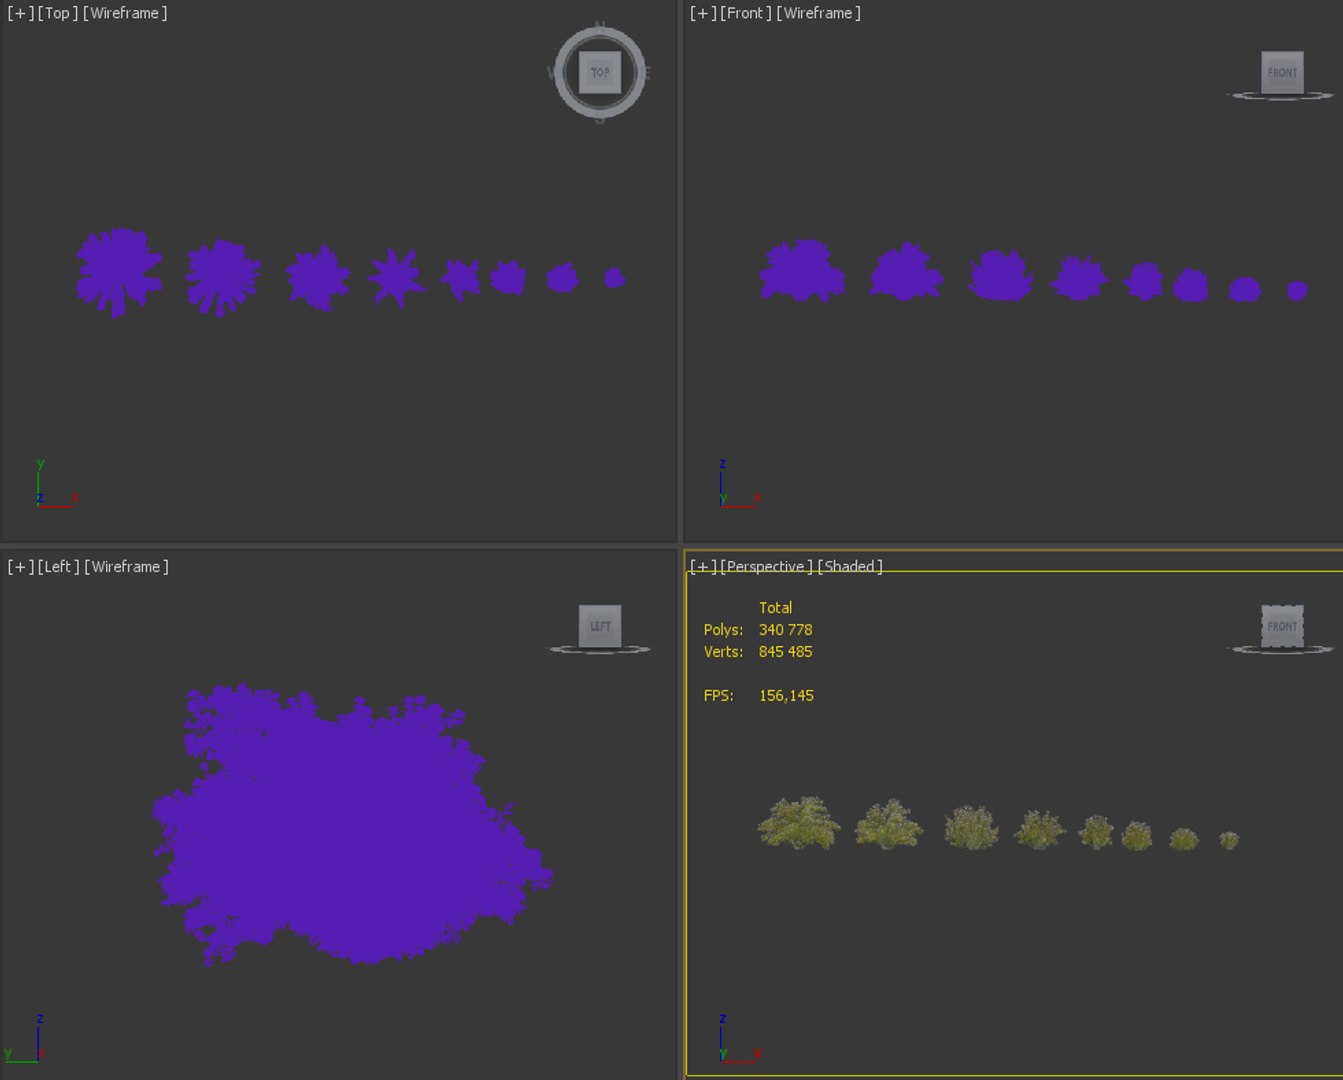
Task: Open the [Left] view label menu
Action: coord(58,566)
